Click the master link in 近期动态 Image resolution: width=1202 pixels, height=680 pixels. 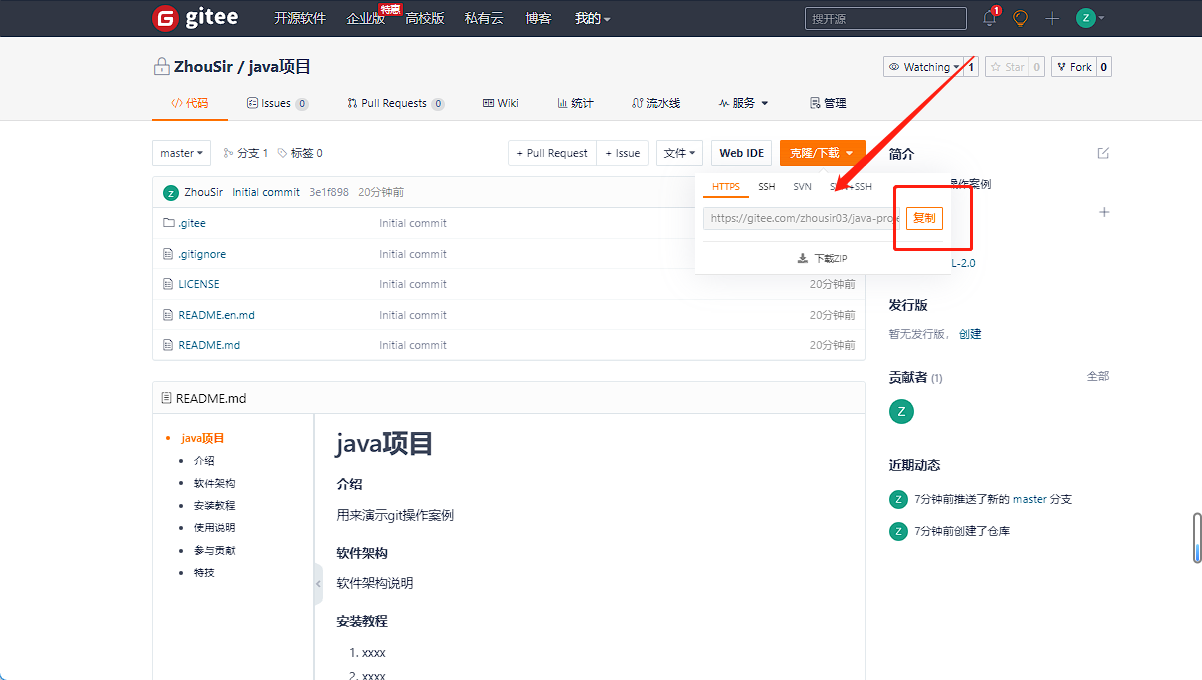(x=1029, y=499)
